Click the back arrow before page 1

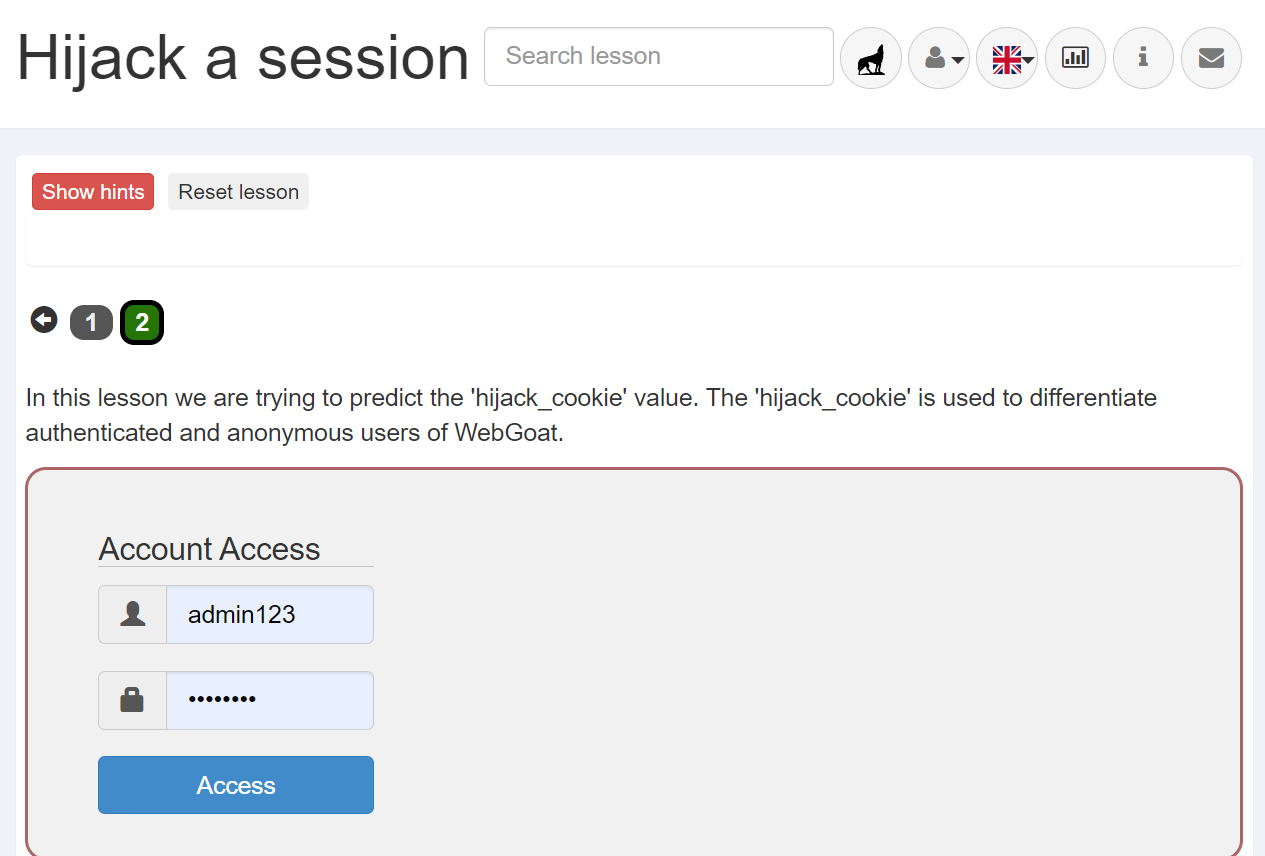click(x=44, y=320)
